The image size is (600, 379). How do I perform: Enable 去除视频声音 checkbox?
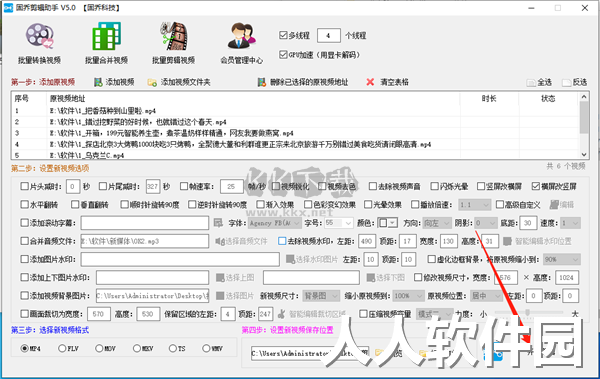373,186
